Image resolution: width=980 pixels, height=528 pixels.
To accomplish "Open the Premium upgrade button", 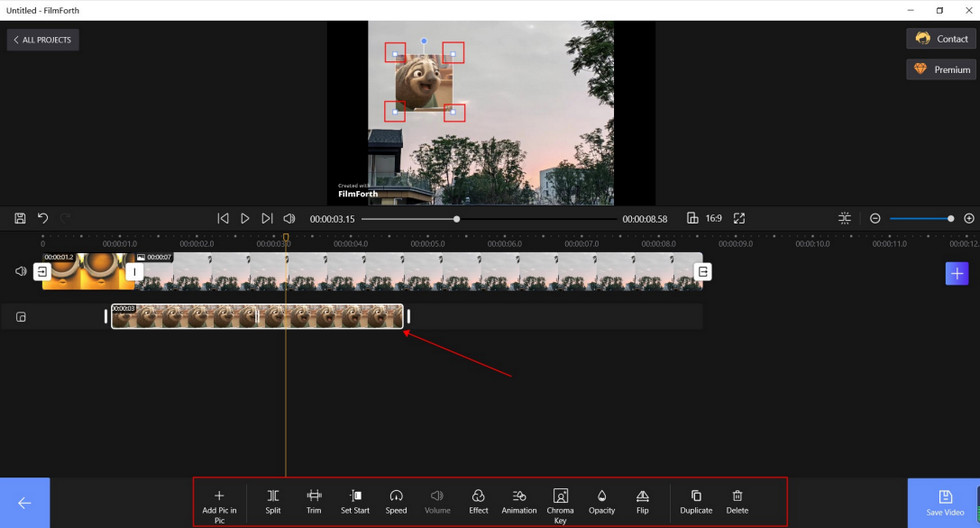I will point(941,69).
